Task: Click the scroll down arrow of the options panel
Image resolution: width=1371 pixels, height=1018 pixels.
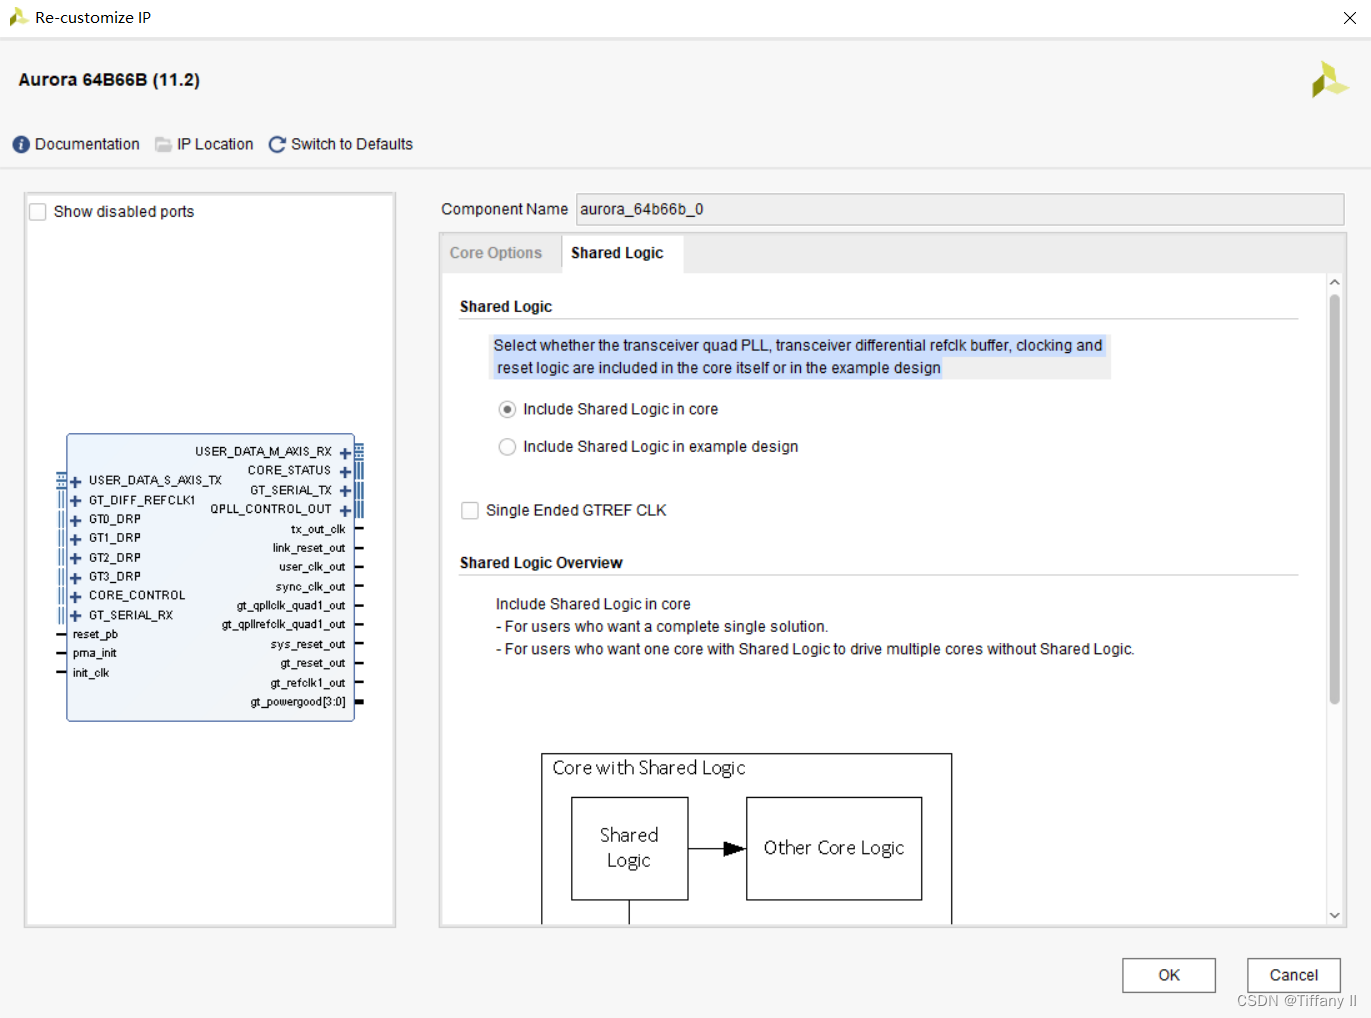Action: click(1334, 915)
